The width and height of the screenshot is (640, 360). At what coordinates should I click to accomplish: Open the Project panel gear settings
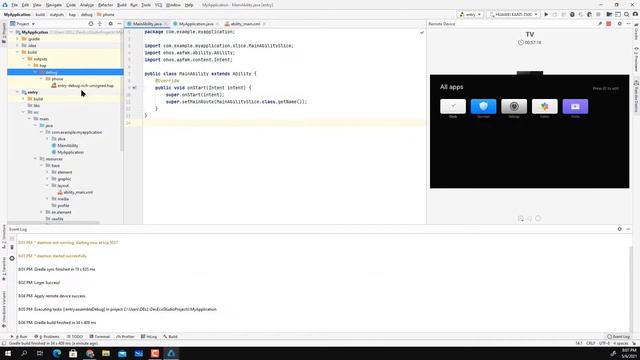(111, 24)
